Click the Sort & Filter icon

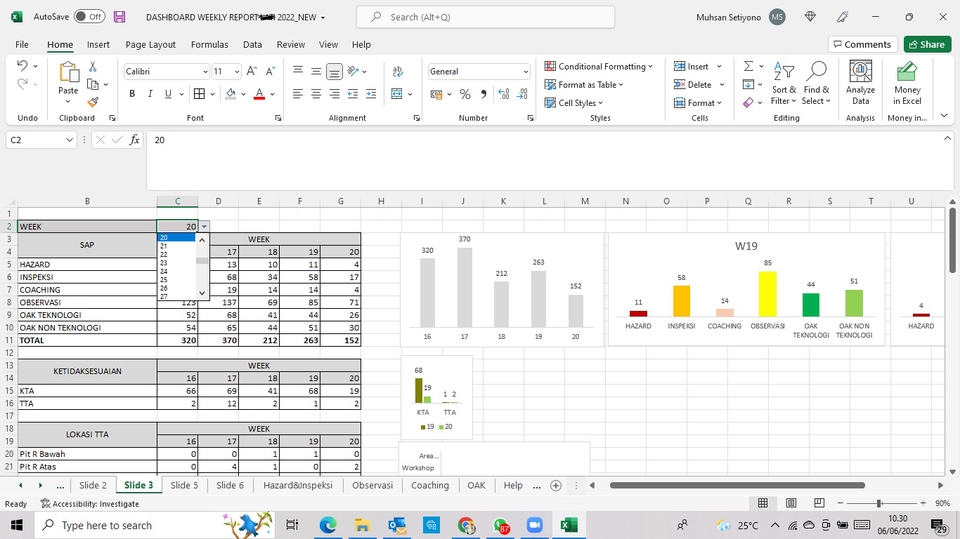point(784,83)
